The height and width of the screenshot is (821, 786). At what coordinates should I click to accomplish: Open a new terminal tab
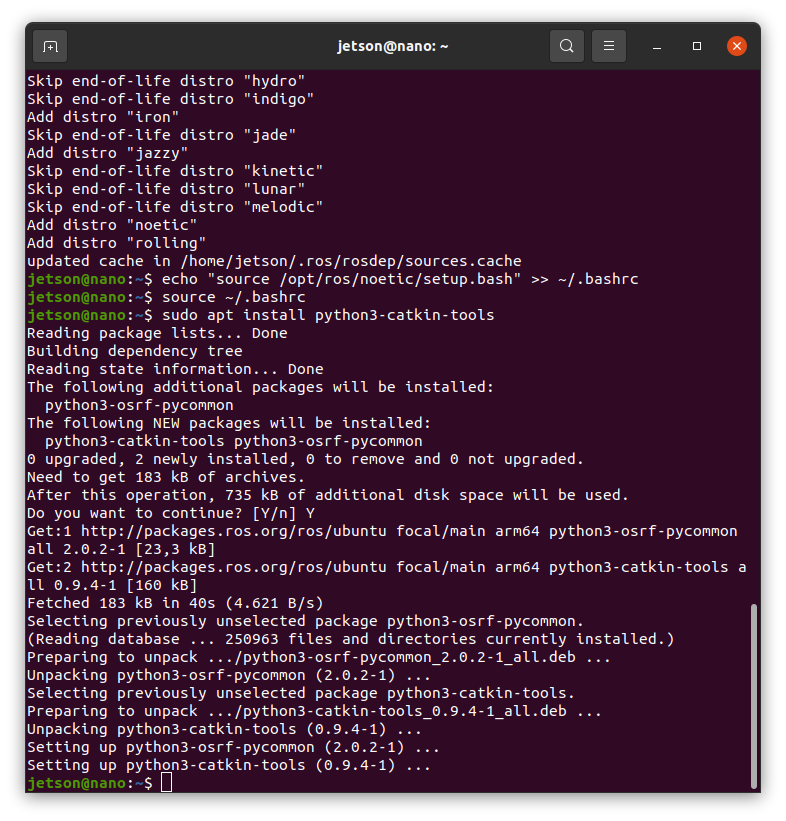tap(50, 47)
